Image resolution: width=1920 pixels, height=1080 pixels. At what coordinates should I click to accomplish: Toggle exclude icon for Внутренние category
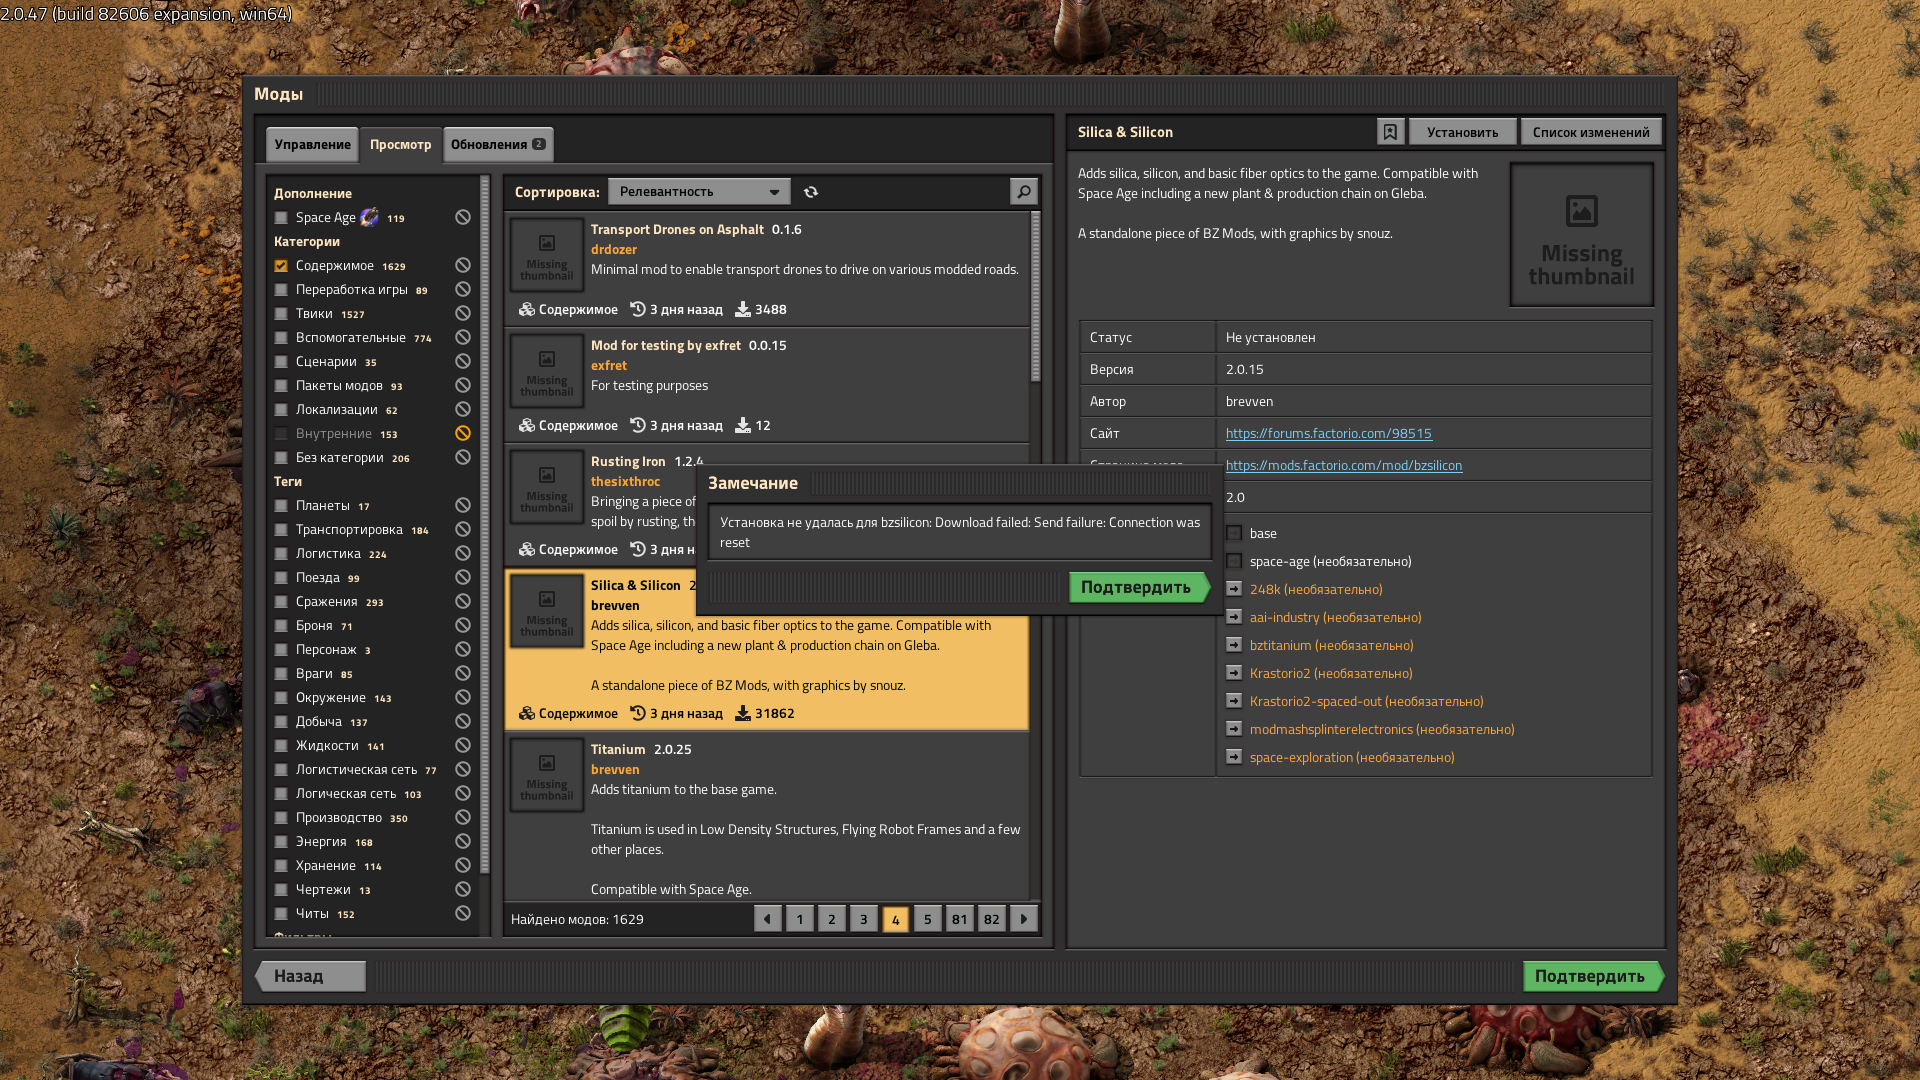pyautogui.click(x=463, y=433)
